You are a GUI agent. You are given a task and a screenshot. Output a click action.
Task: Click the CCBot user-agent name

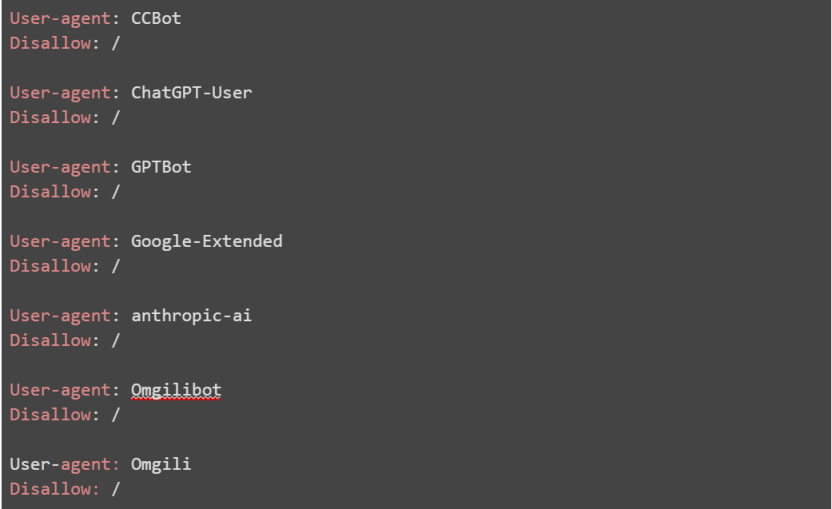pyautogui.click(x=156, y=18)
